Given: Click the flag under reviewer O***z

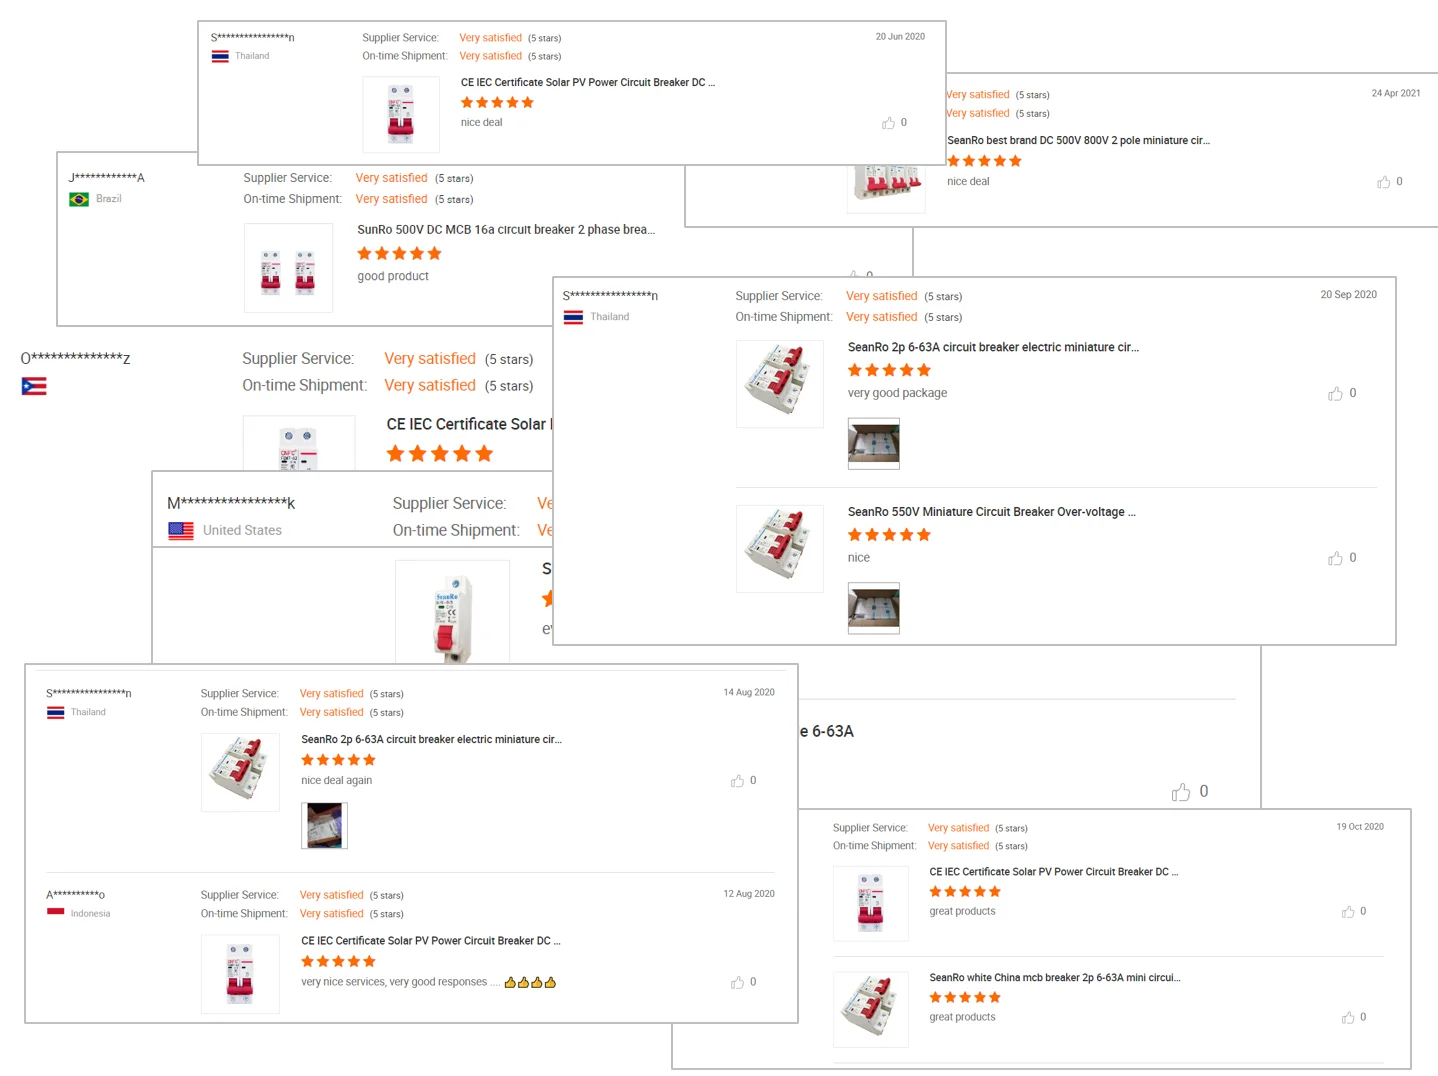Looking at the screenshot, I should pyautogui.click(x=34, y=387).
